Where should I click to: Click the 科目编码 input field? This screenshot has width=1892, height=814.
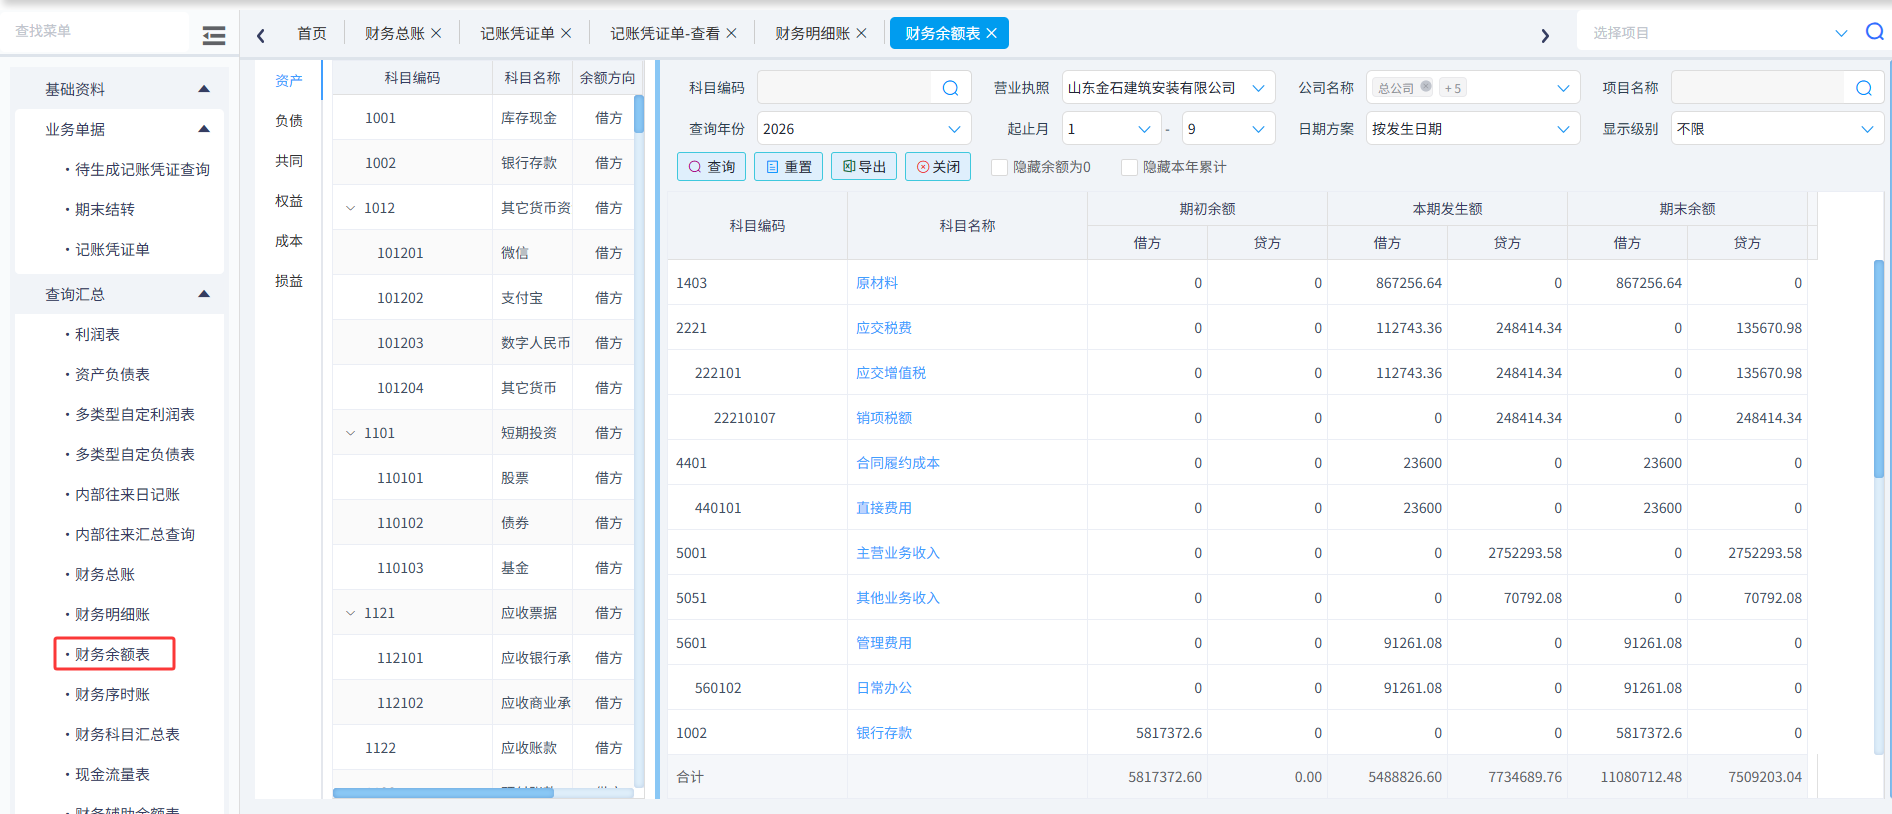(845, 88)
